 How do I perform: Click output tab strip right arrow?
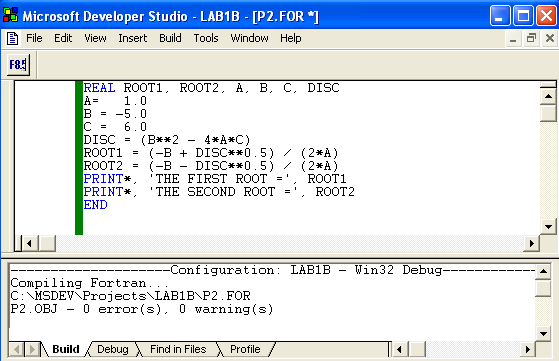[32, 349]
